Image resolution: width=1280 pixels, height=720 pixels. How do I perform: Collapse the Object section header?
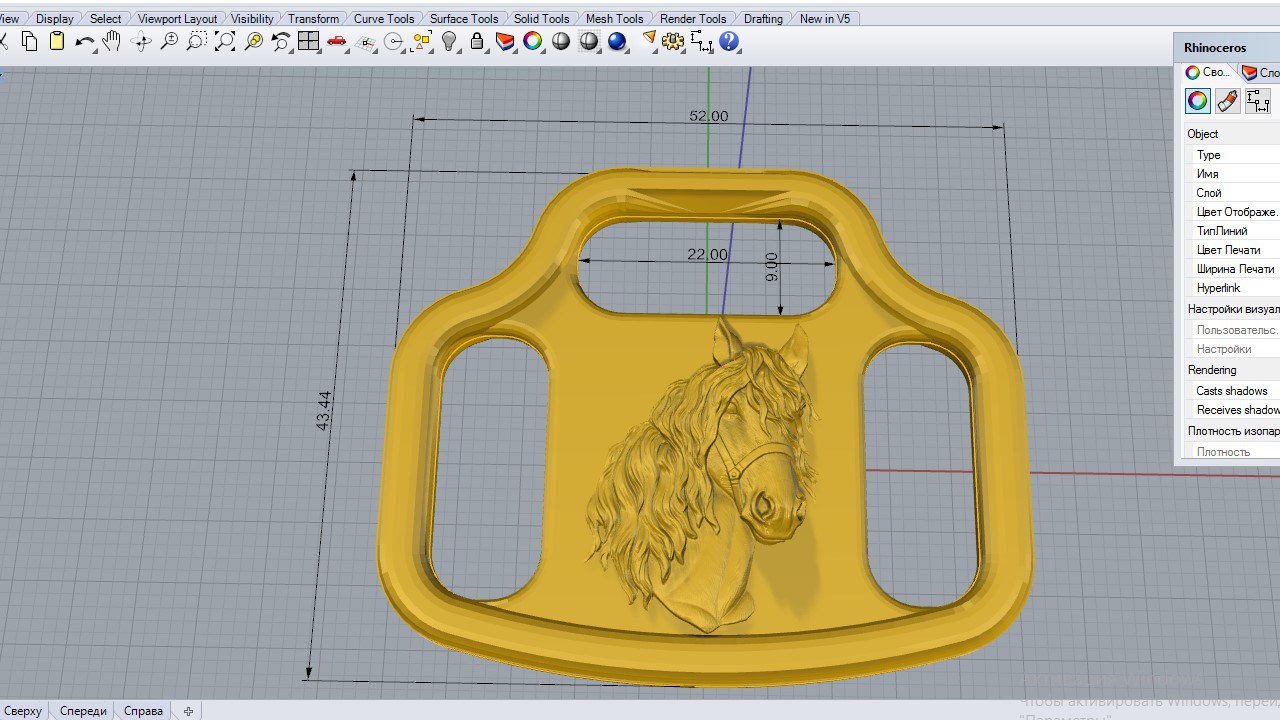pos(1203,134)
